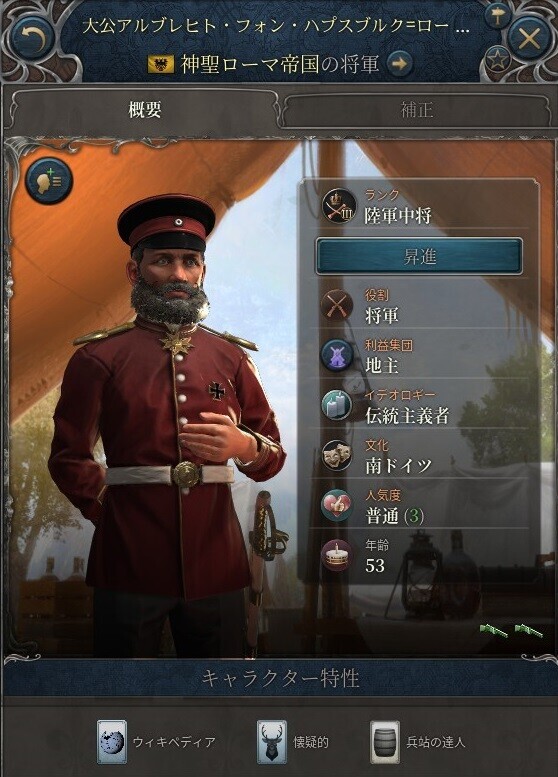Viewport: 558px width, 777px height.
Task: Click the 地主 interest group icon
Action: click(337, 356)
